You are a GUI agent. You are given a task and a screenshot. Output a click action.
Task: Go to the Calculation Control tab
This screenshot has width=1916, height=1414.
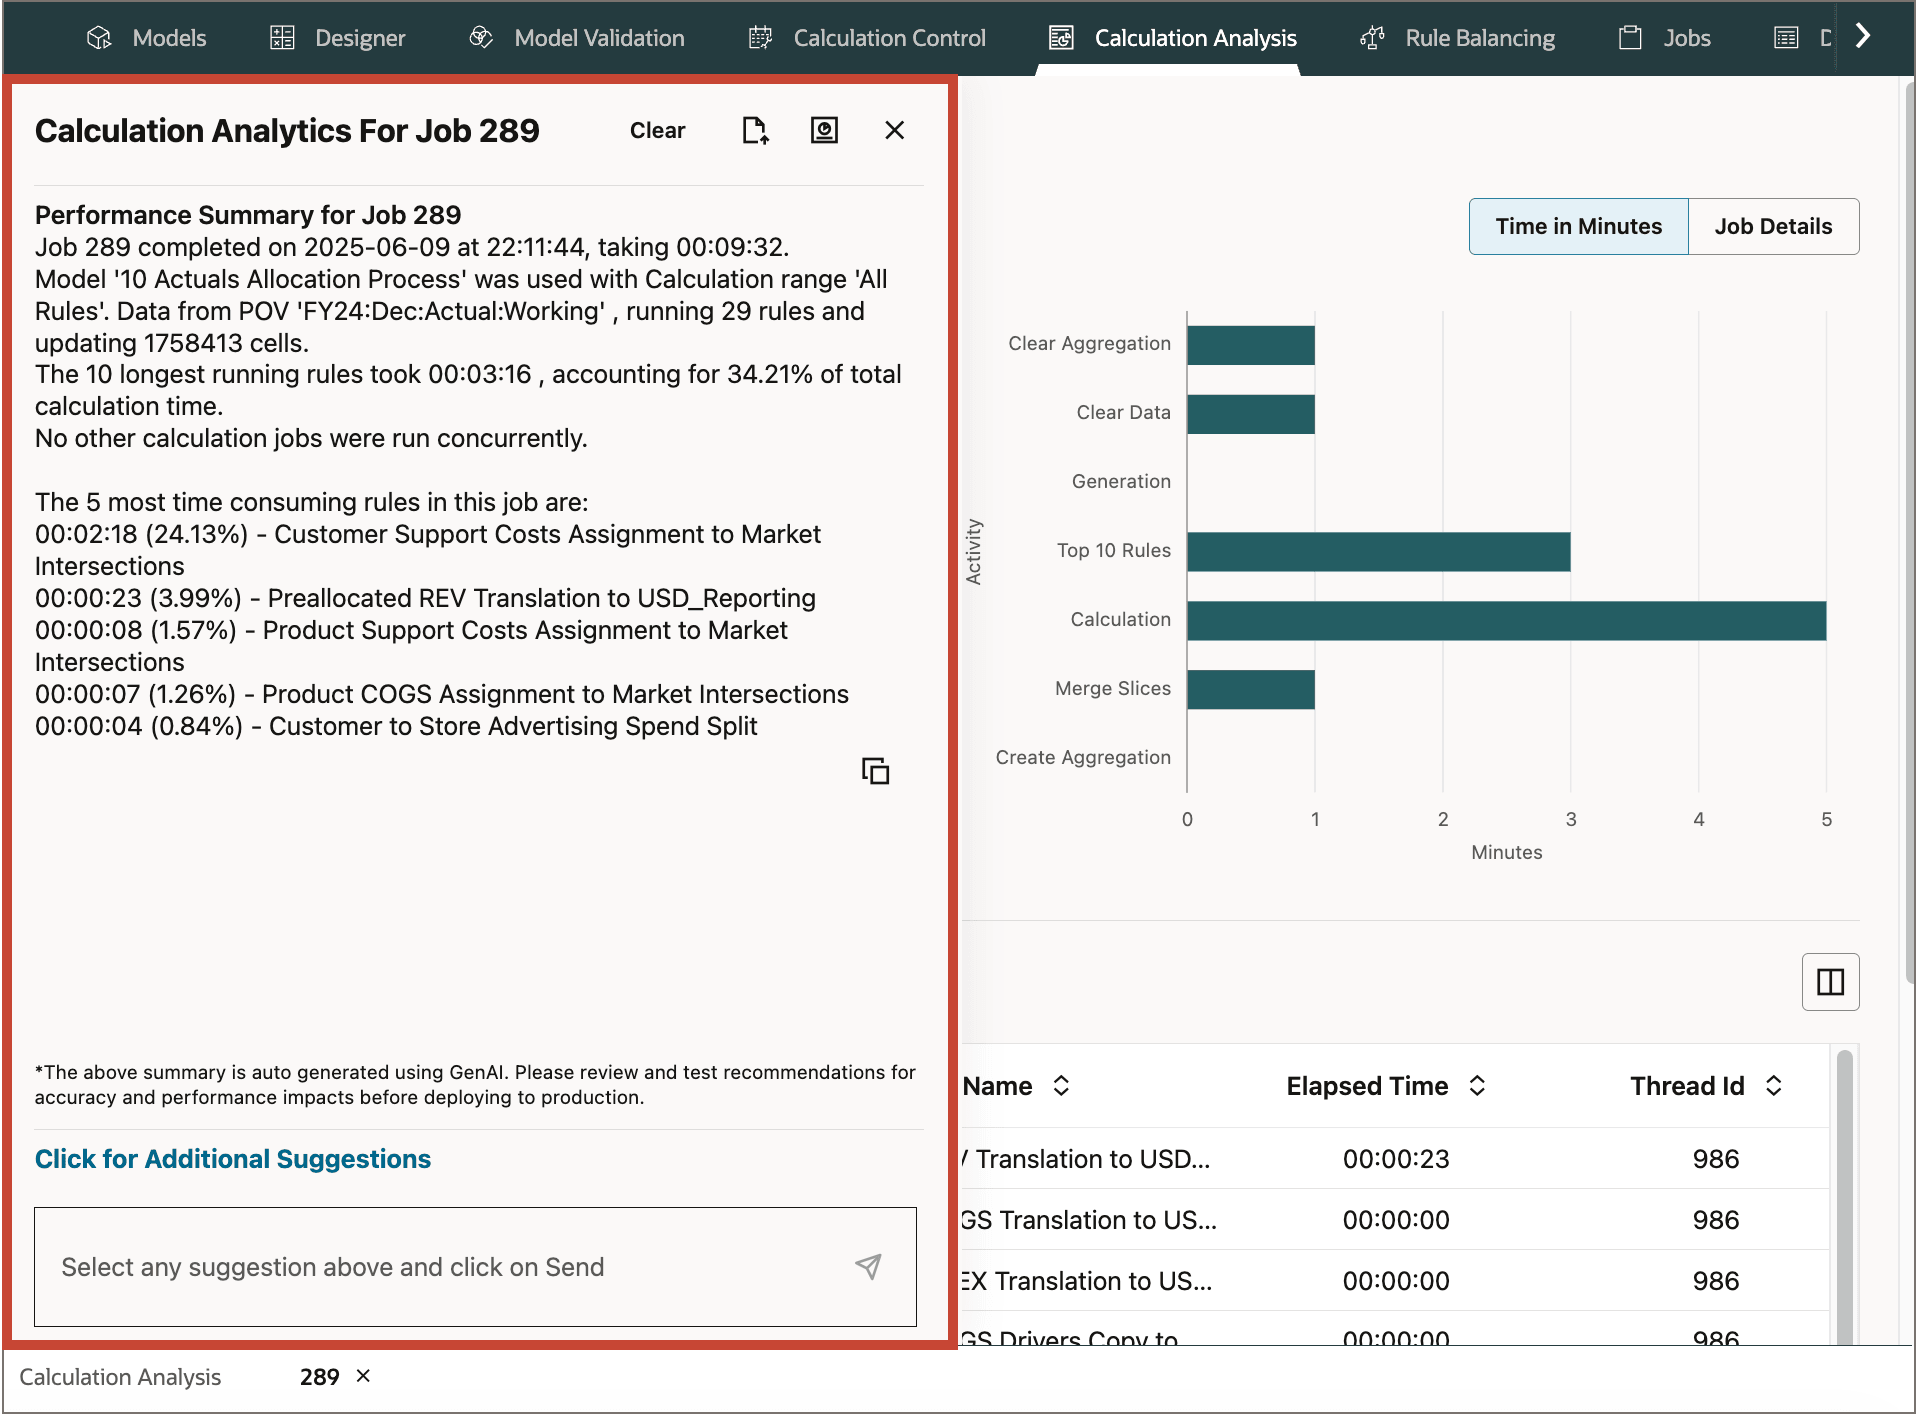[867, 38]
